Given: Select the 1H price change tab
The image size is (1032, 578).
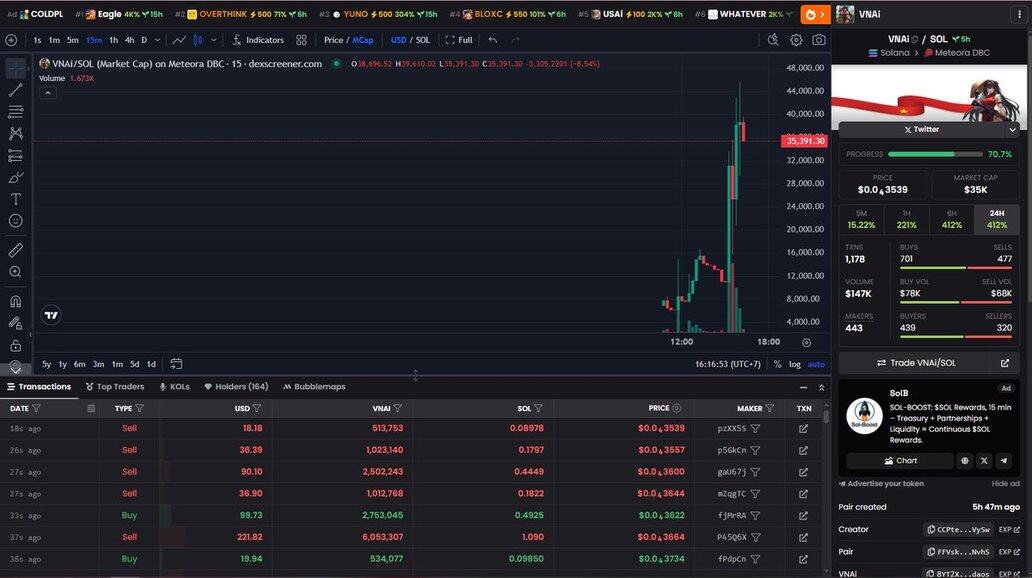Looking at the screenshot, I should [906, 219].
